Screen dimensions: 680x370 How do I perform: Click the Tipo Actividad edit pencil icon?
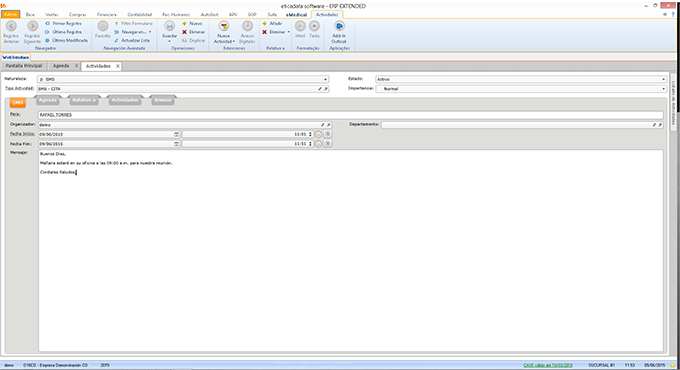tap(320, 88)
